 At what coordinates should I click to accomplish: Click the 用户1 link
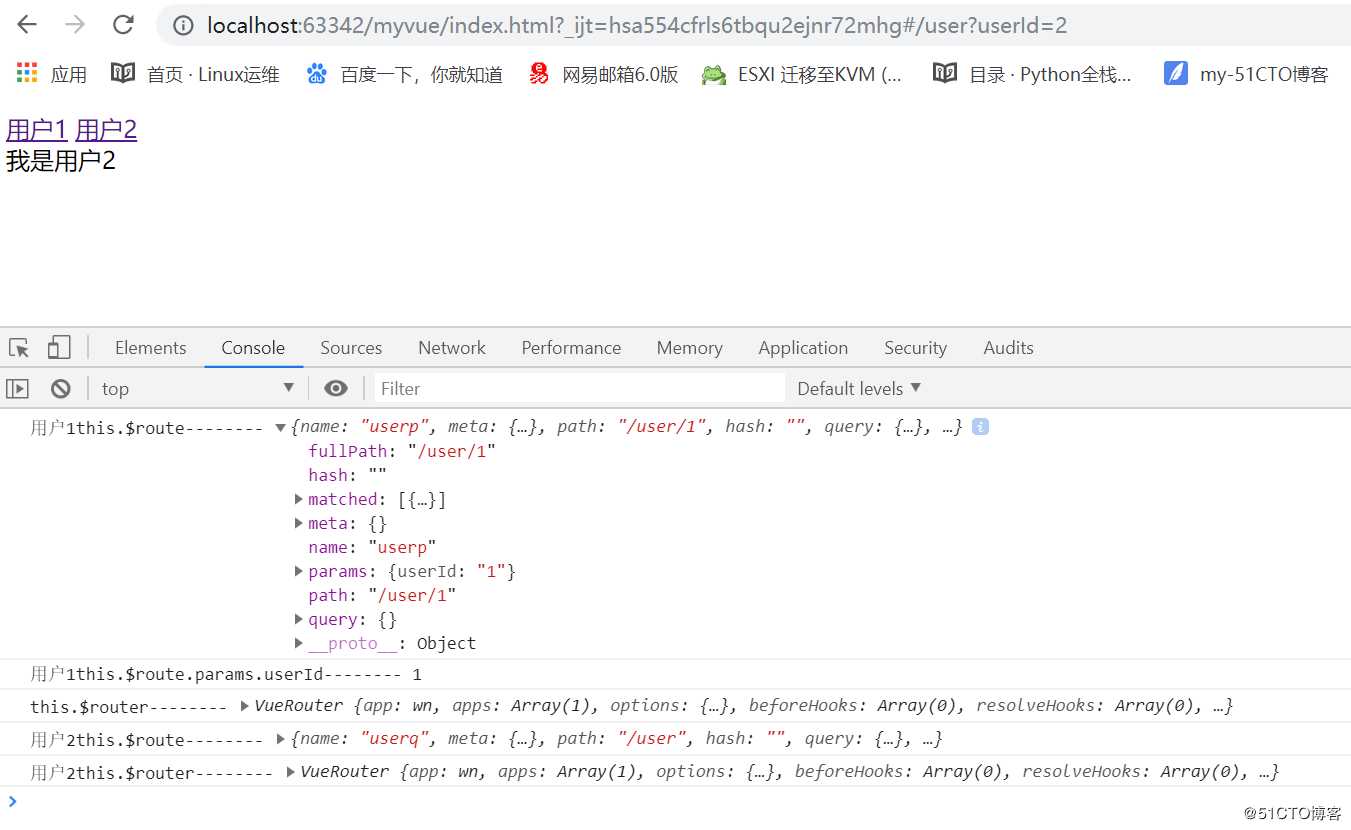click(36, 130)
